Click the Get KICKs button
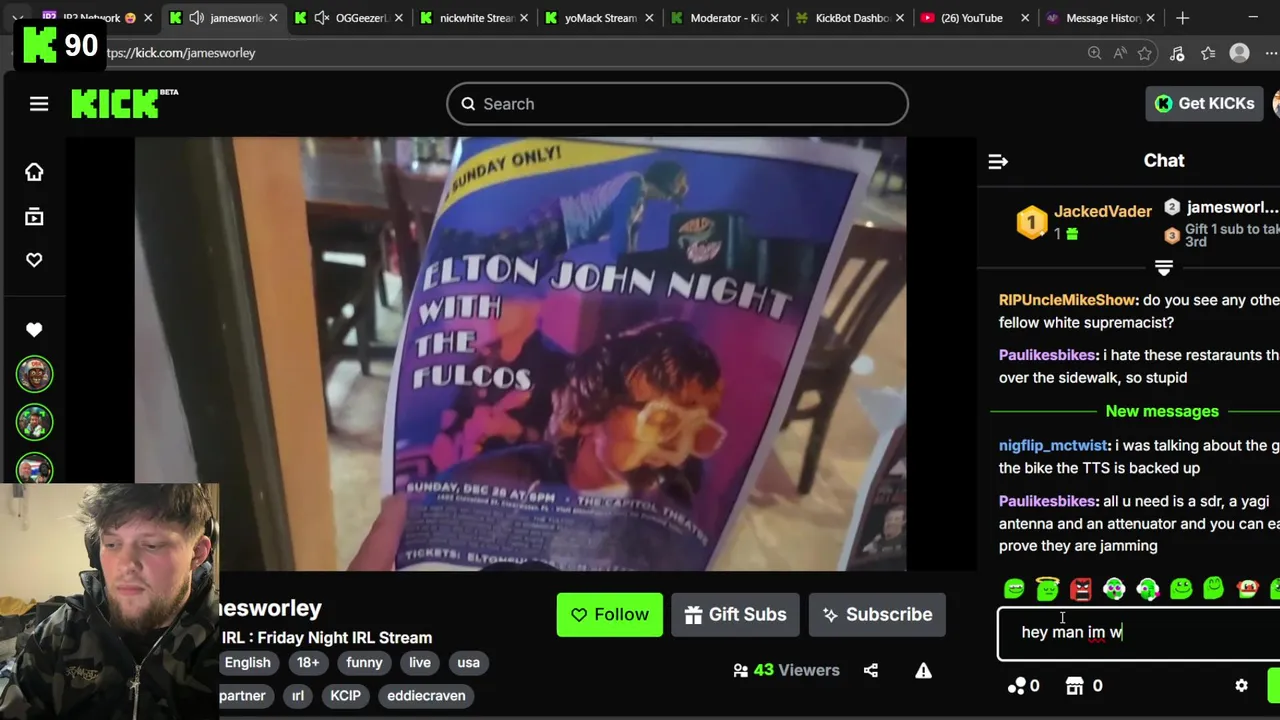The width and height of the screenshot is (1280, 720). click(1205, 103)
